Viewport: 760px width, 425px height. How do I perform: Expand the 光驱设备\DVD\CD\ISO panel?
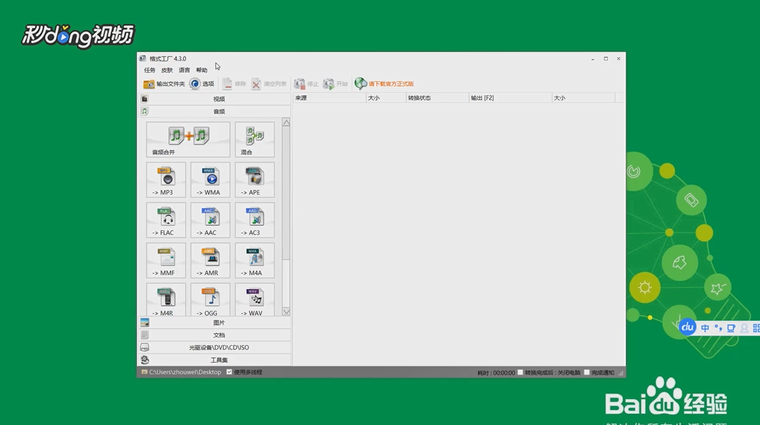coord(215,347)
